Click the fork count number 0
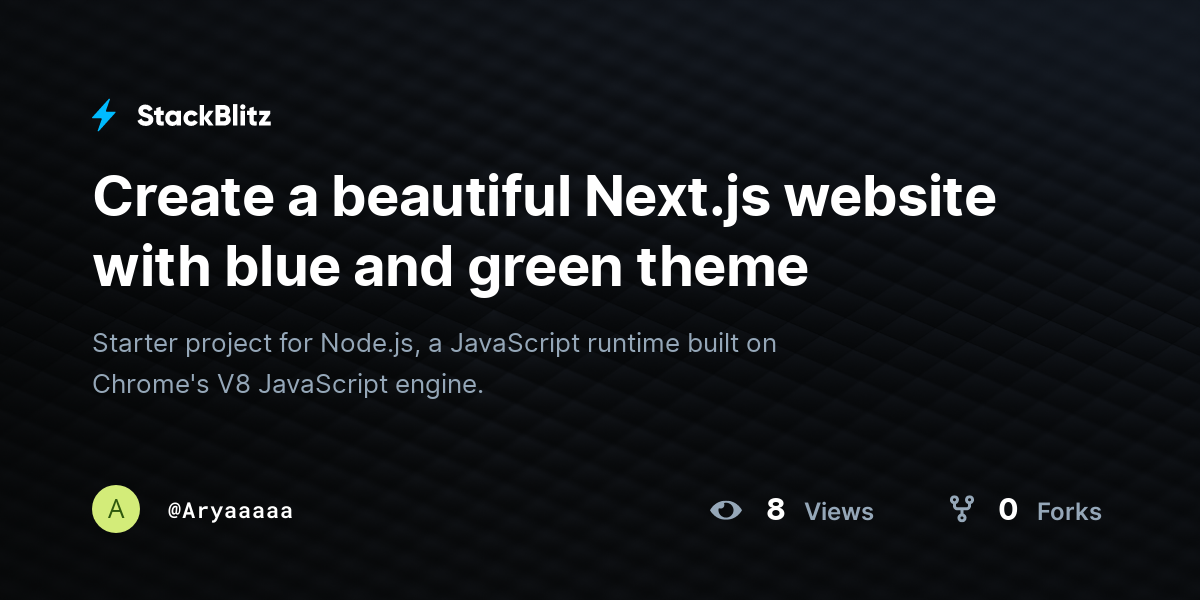The image size is (1200, 600). tap(1008, 510)
